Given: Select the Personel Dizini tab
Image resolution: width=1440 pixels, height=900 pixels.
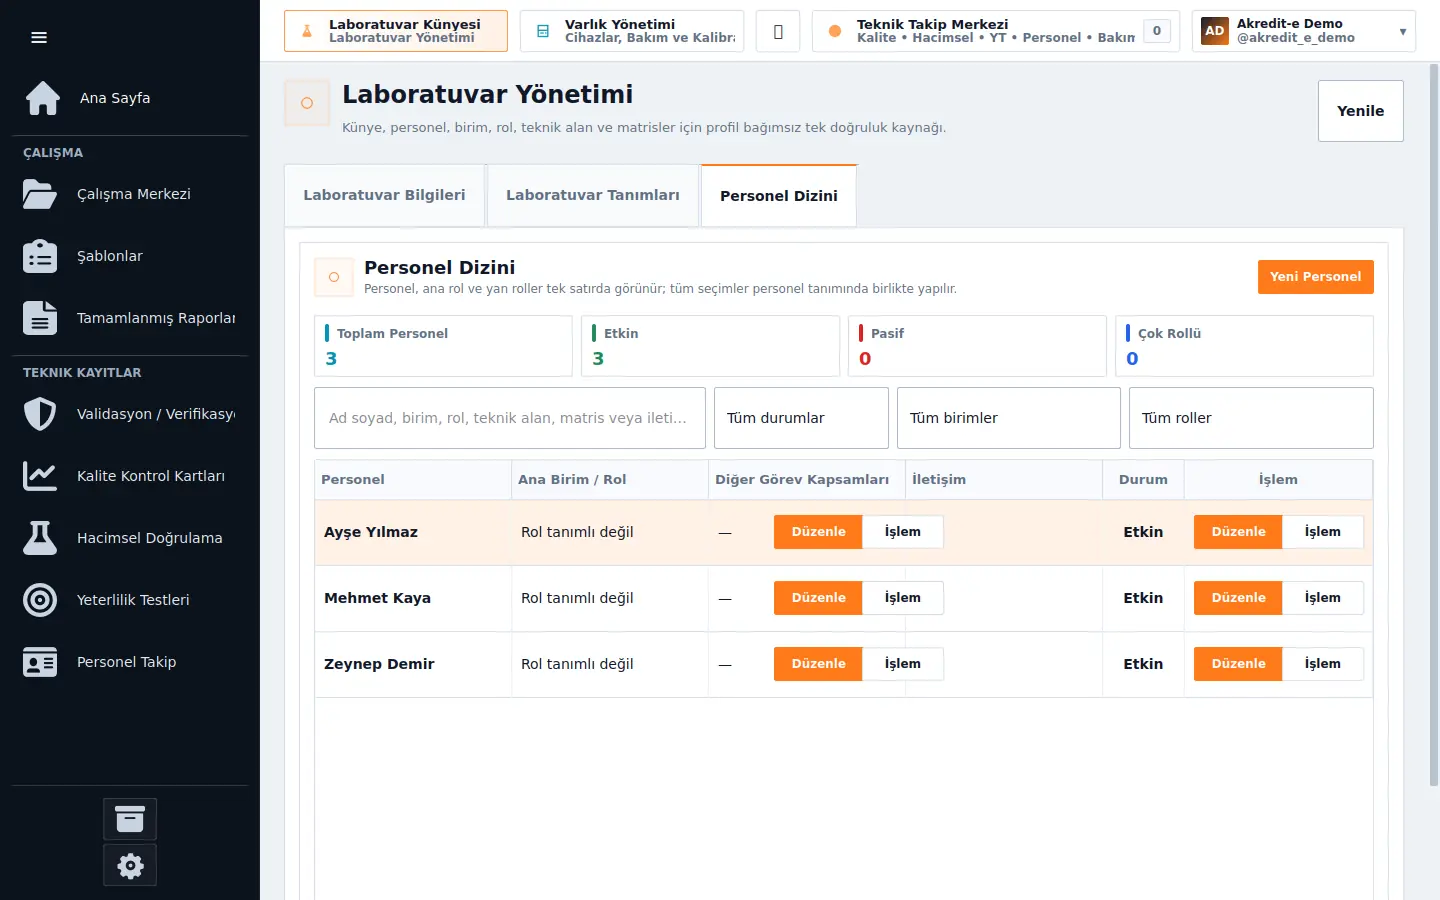Looking at the screenshot, I should coord(779,196).
